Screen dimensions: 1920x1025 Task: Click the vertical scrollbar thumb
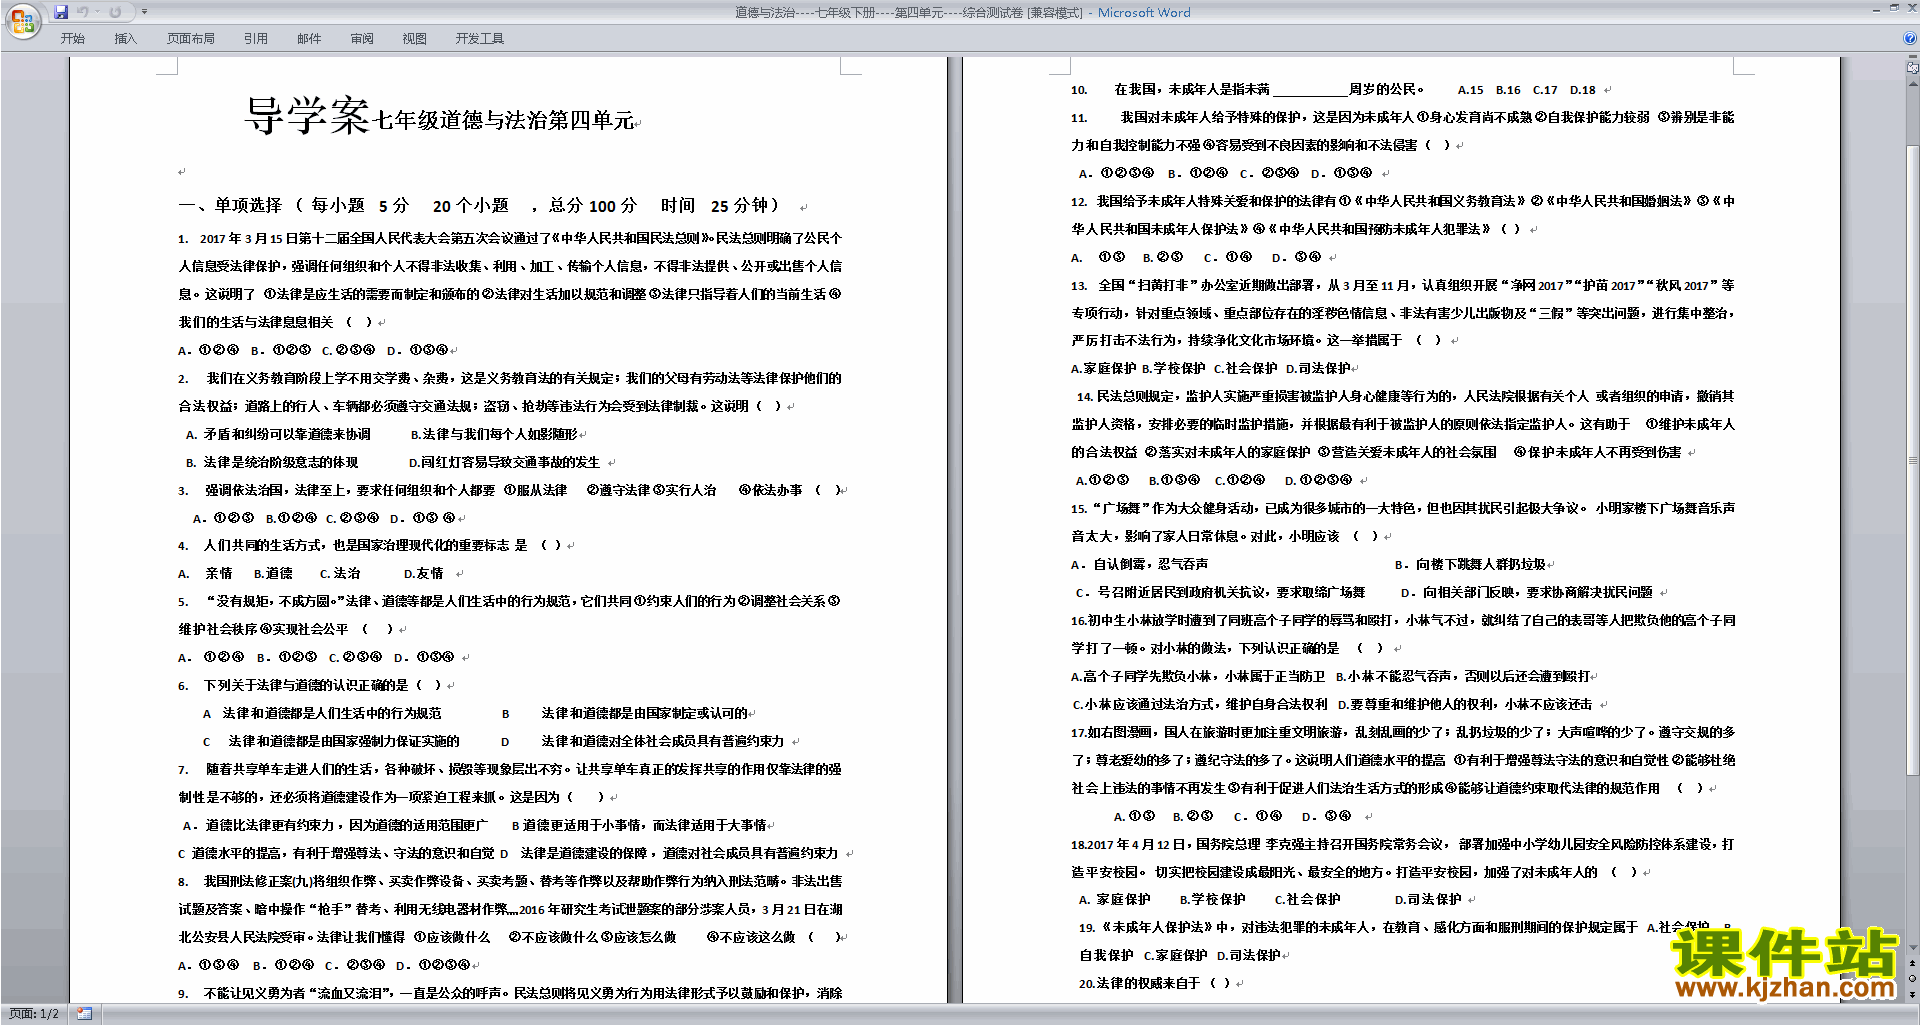click(x=1912, y=460)
